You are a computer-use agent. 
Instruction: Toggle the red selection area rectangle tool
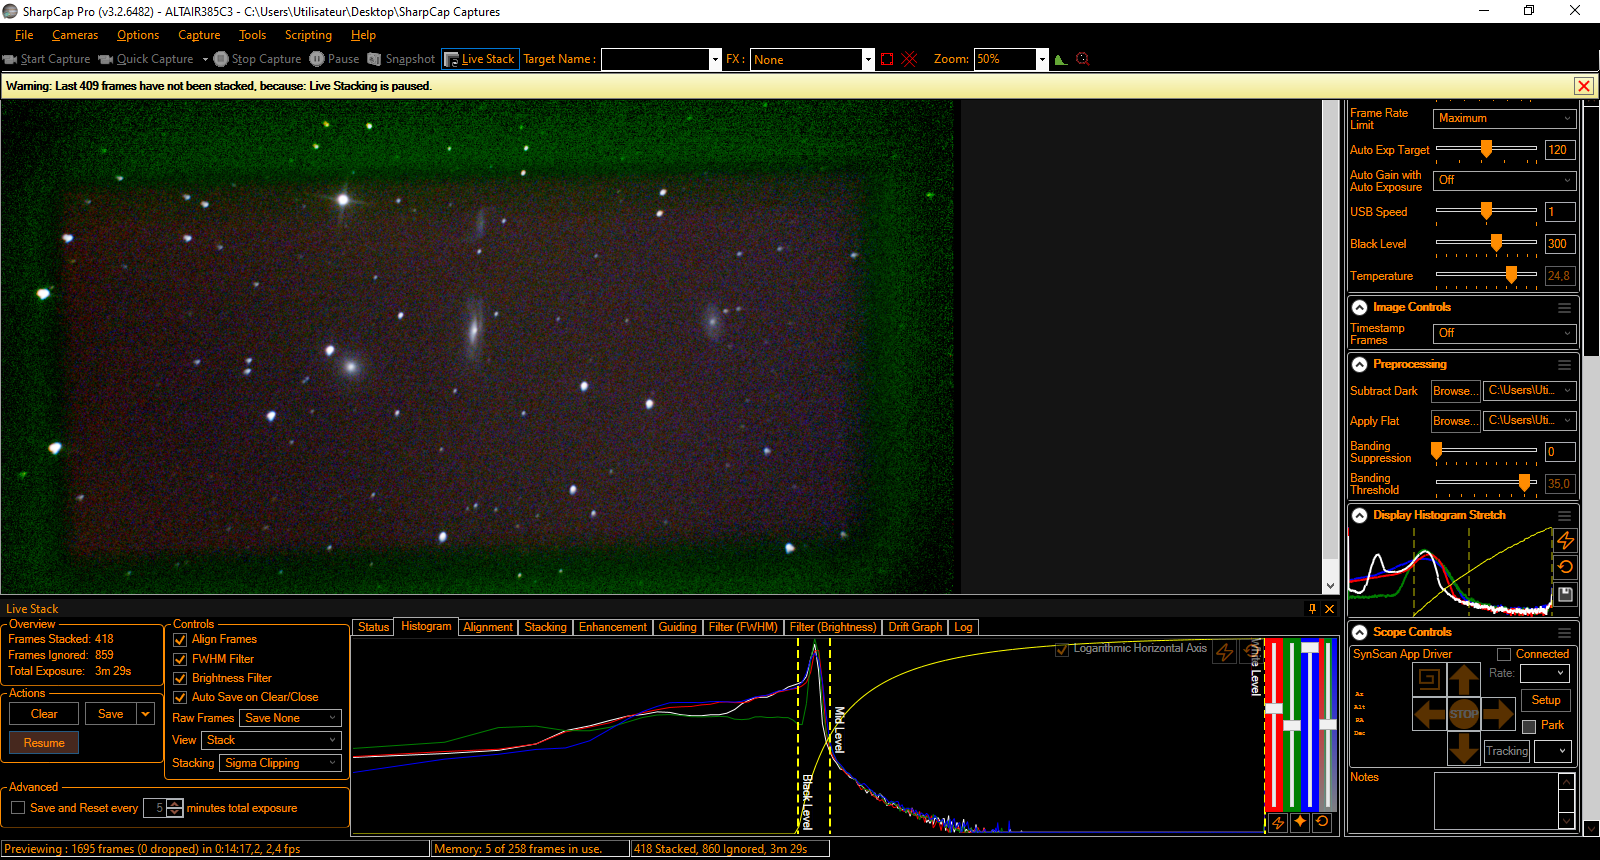click(x=887, y=59)
